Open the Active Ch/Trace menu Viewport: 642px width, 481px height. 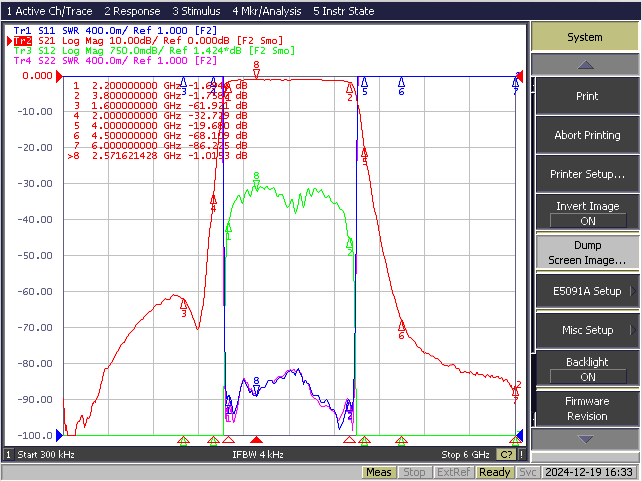tap(50, 11)
